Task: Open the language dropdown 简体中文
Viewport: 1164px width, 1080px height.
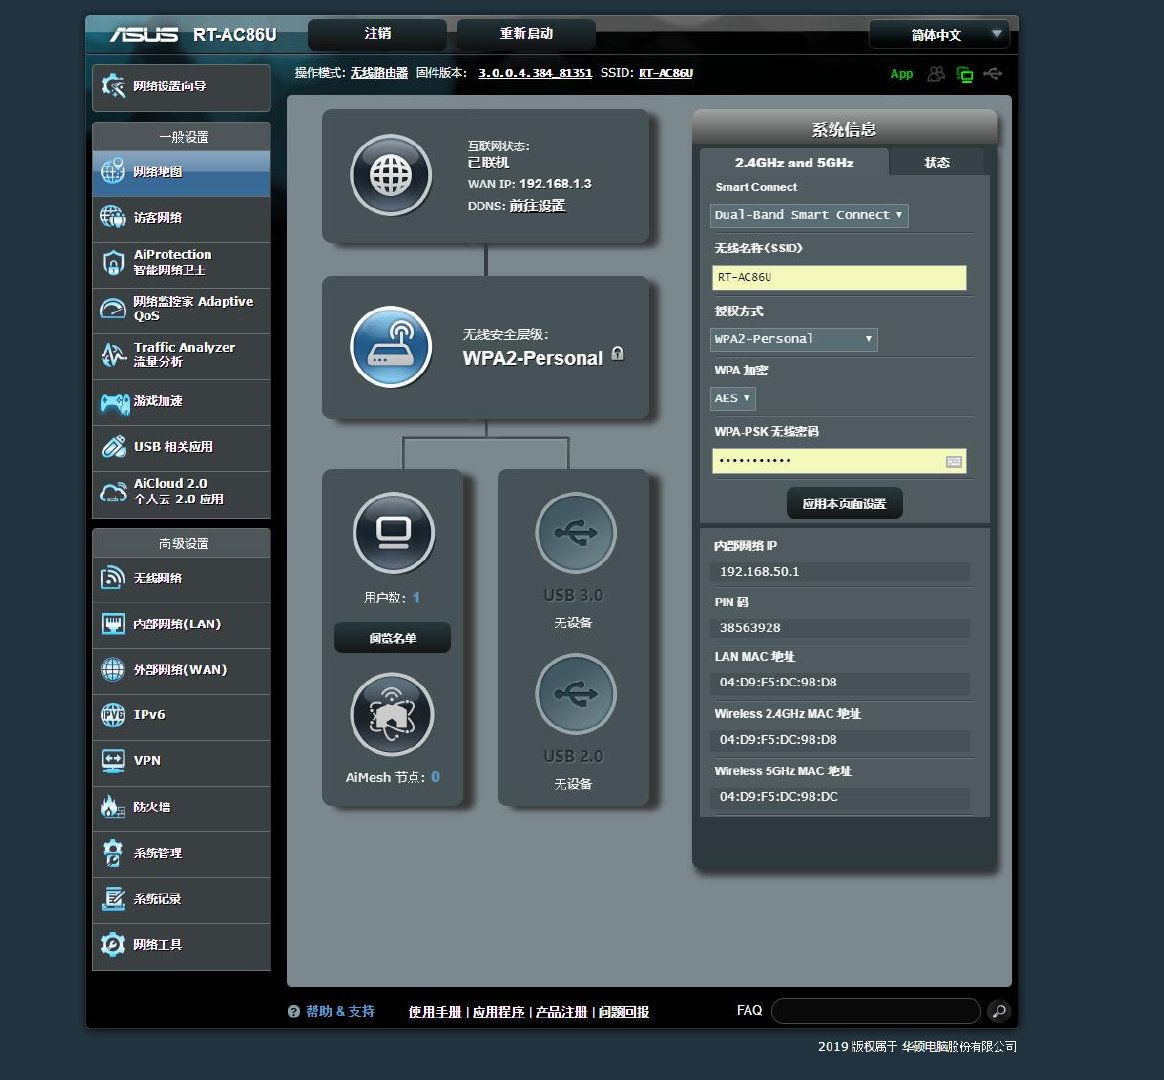Action: tap(939, 34)
